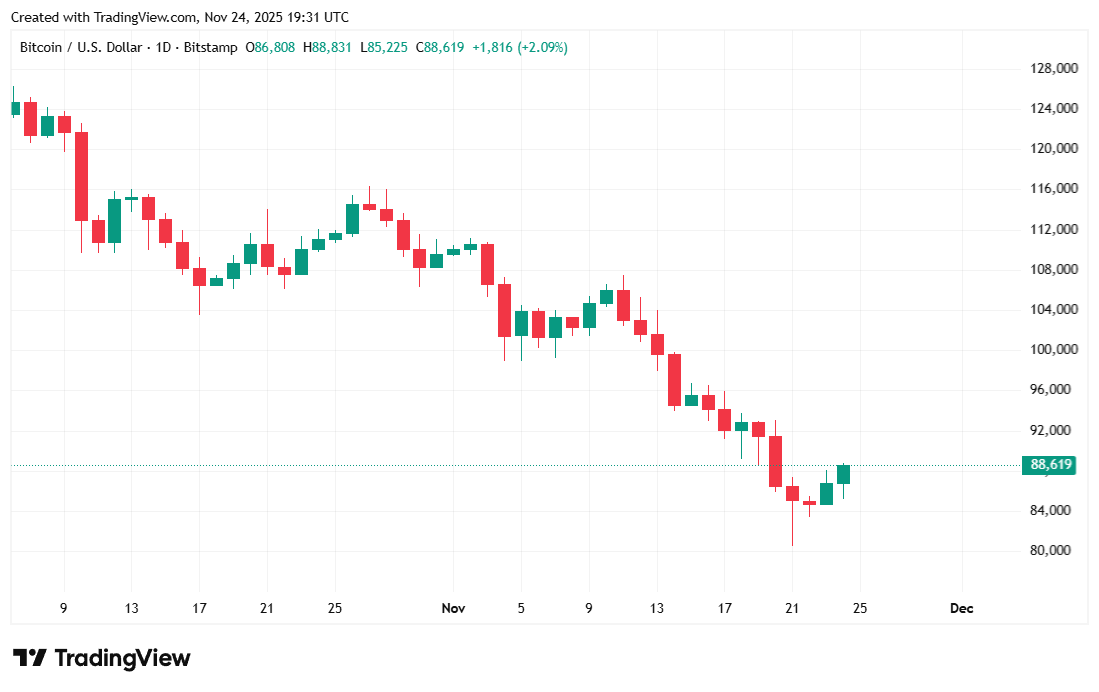Select the green current price tag 88,619
This screenshot has height=692, width=1099.
[x=1048, y=465]
